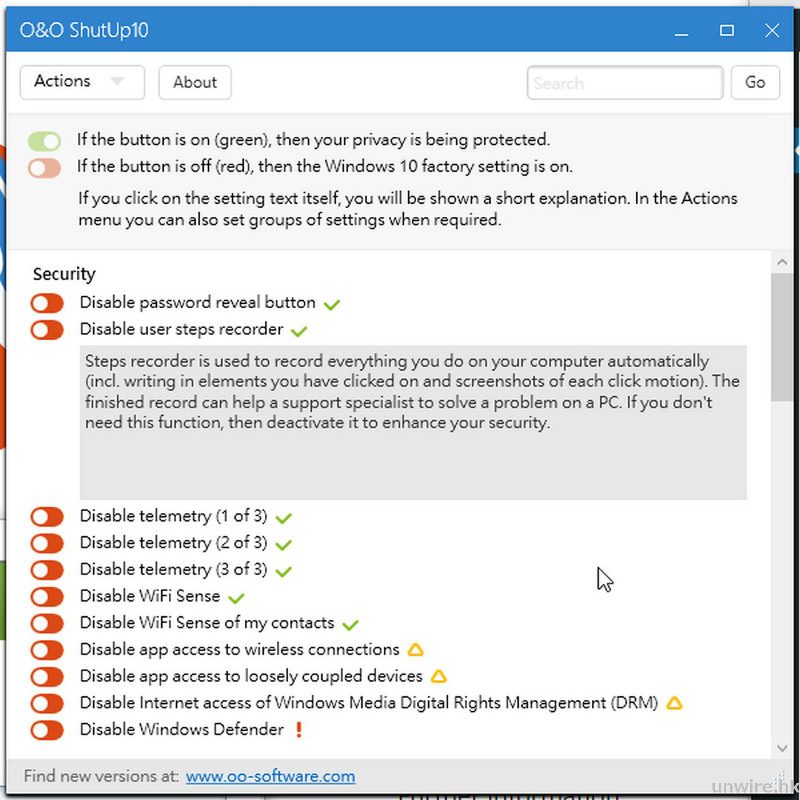800x800 pixels.
Task: Toggle the Disable Windows Defender switch
Action: coord(47,730)
